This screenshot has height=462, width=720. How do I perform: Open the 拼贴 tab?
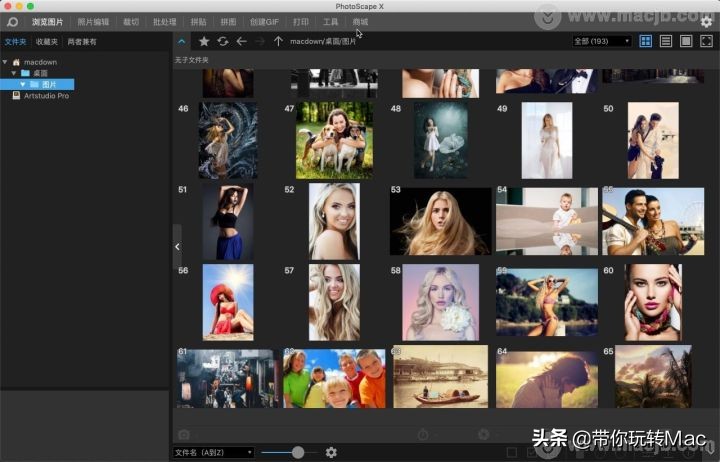(198, 22)
